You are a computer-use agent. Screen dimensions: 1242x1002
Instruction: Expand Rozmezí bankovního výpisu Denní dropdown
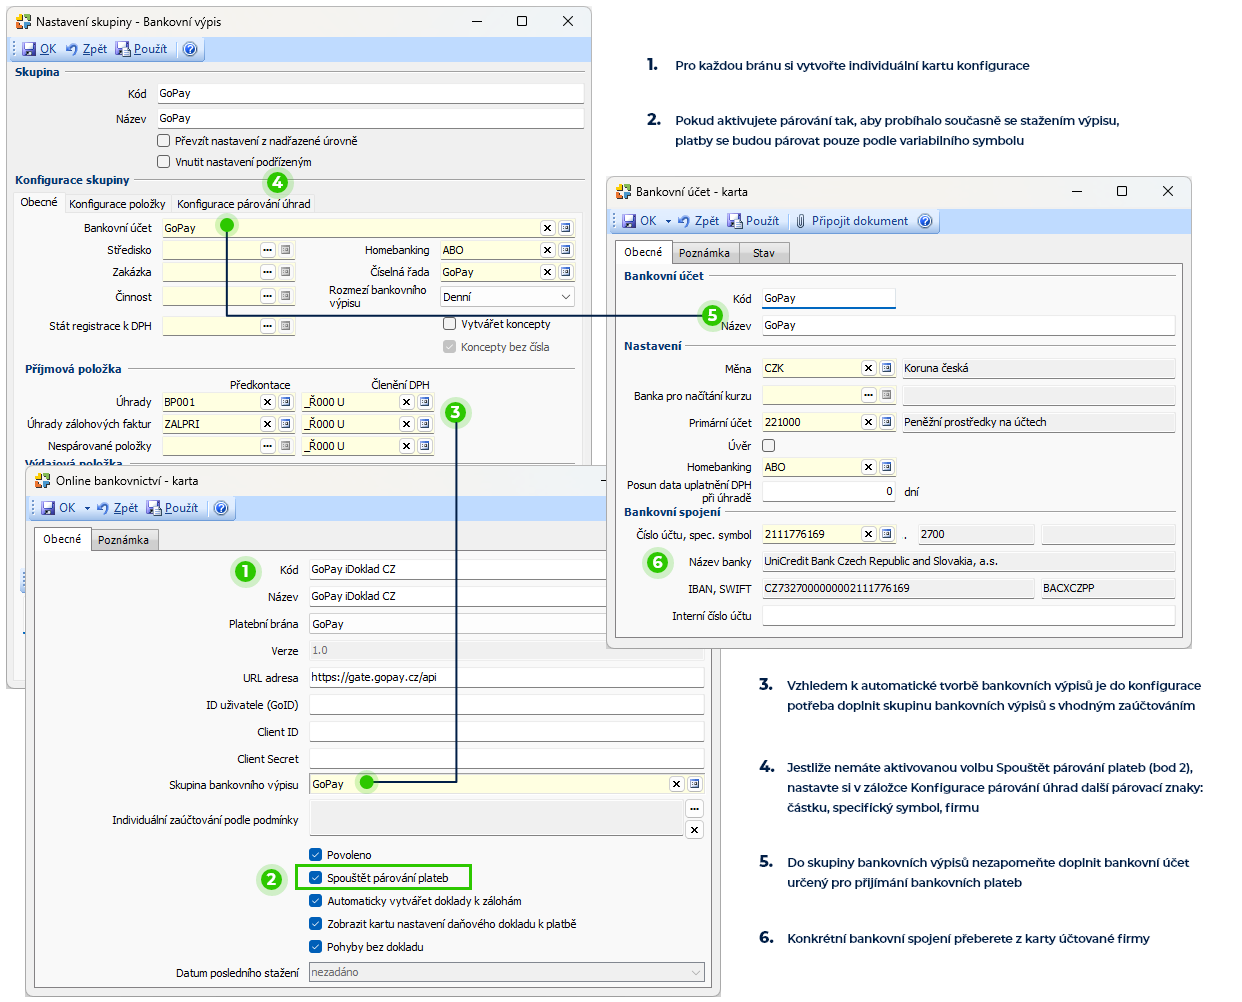click(565, 297)
